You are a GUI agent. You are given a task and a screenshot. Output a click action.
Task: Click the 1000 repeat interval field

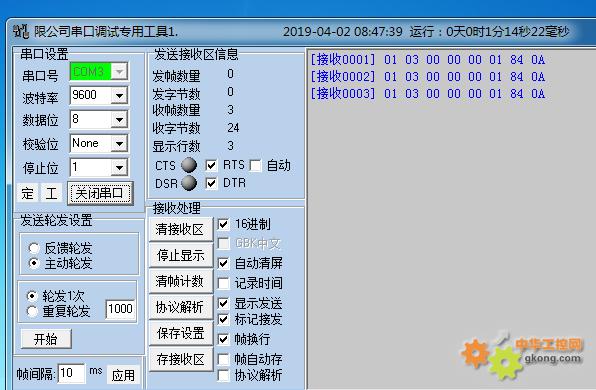tap(120, 309)
